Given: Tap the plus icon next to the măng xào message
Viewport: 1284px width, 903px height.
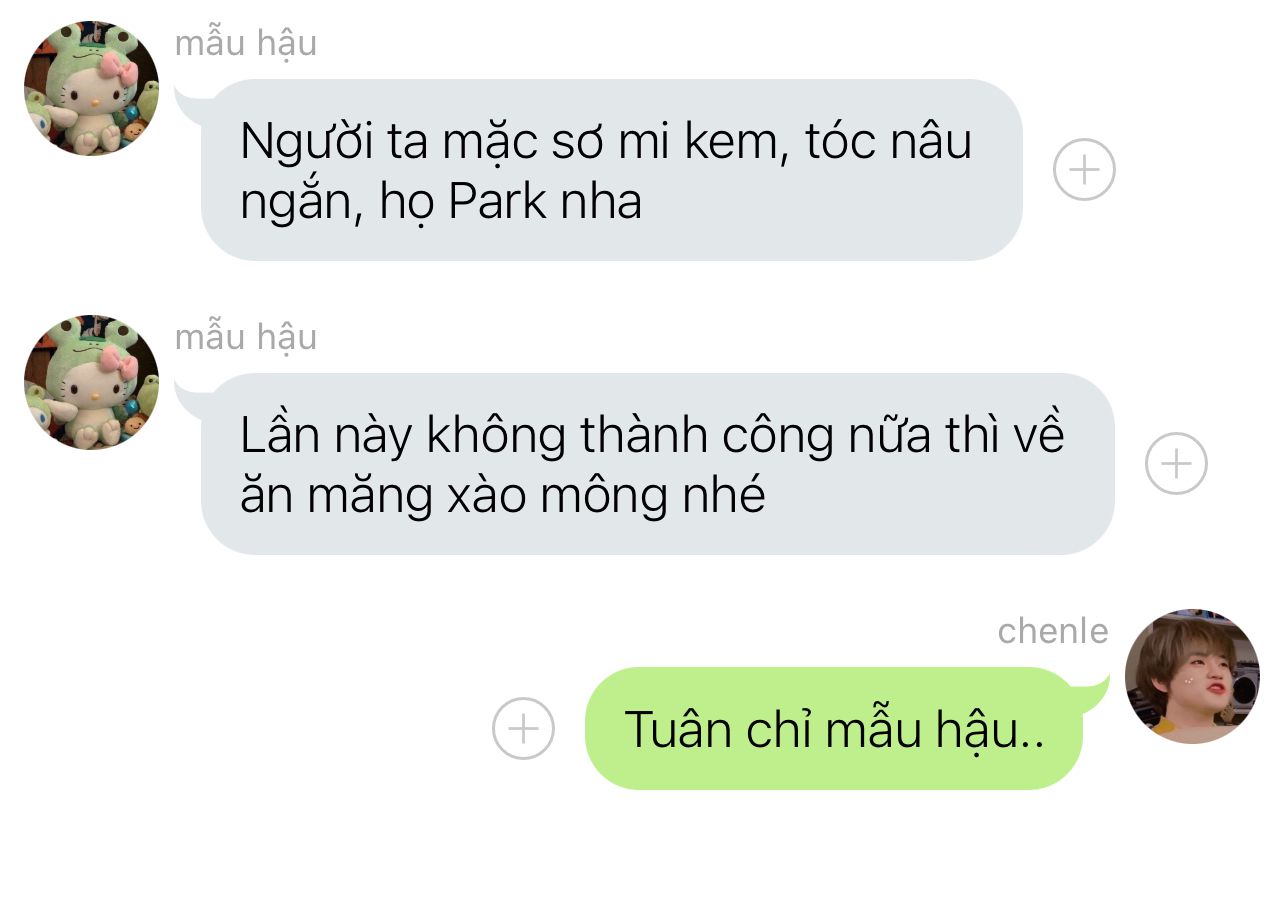Looking at the screenshot, I should (1176, 463).
